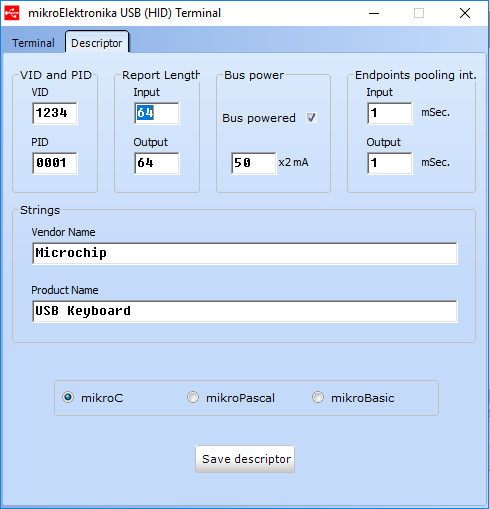Click the Vendor Name text field
The image size is (490, 509).
pyautogui.click(x=245, y=253)
